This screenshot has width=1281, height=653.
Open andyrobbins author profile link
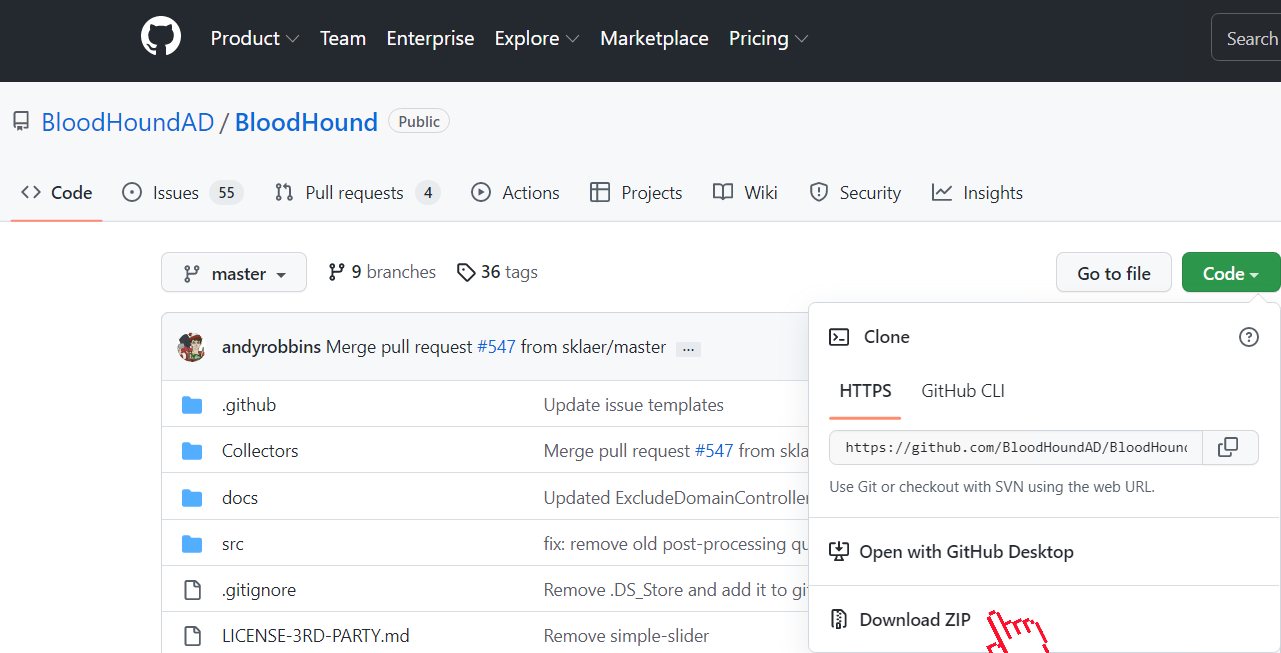[x=271, y=347]
